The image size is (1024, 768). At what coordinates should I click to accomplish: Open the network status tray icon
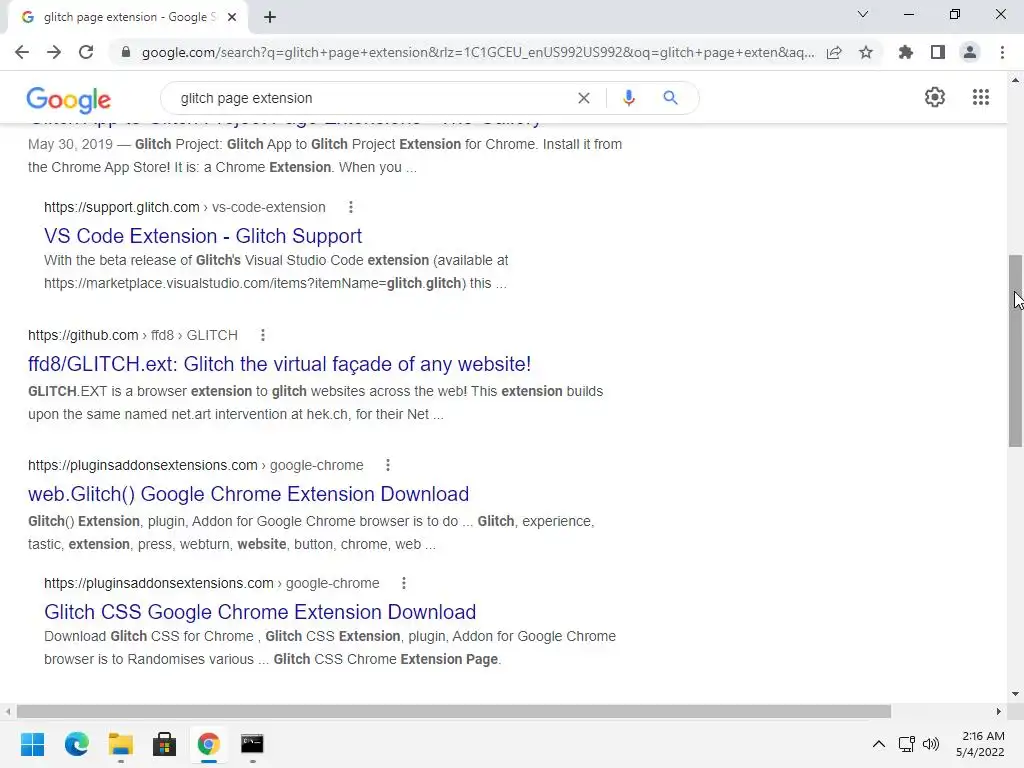(906, 744)
